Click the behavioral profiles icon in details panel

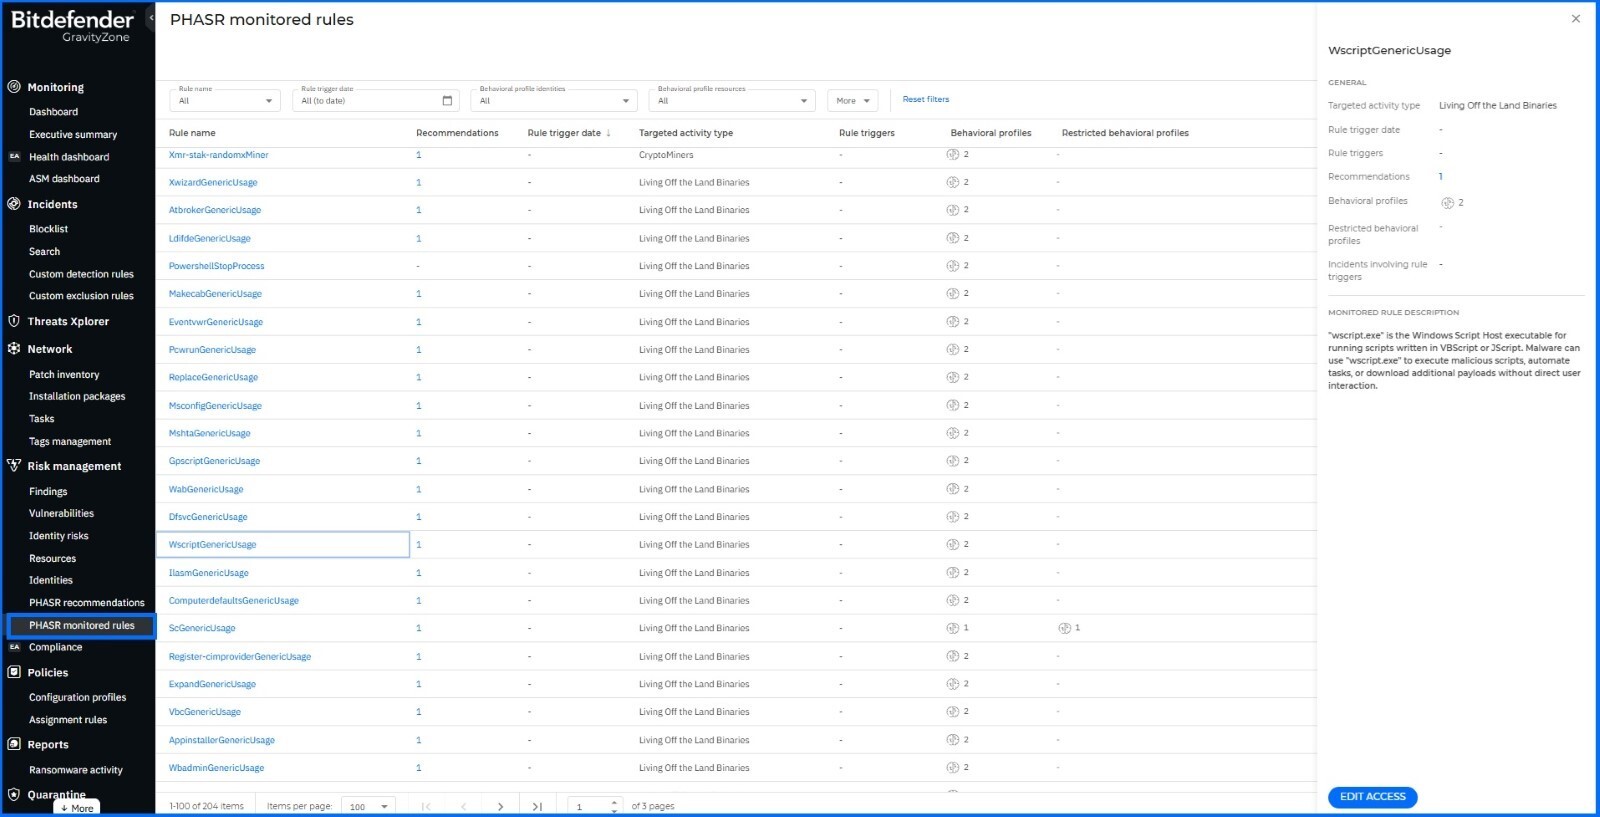pos(1447,203)
